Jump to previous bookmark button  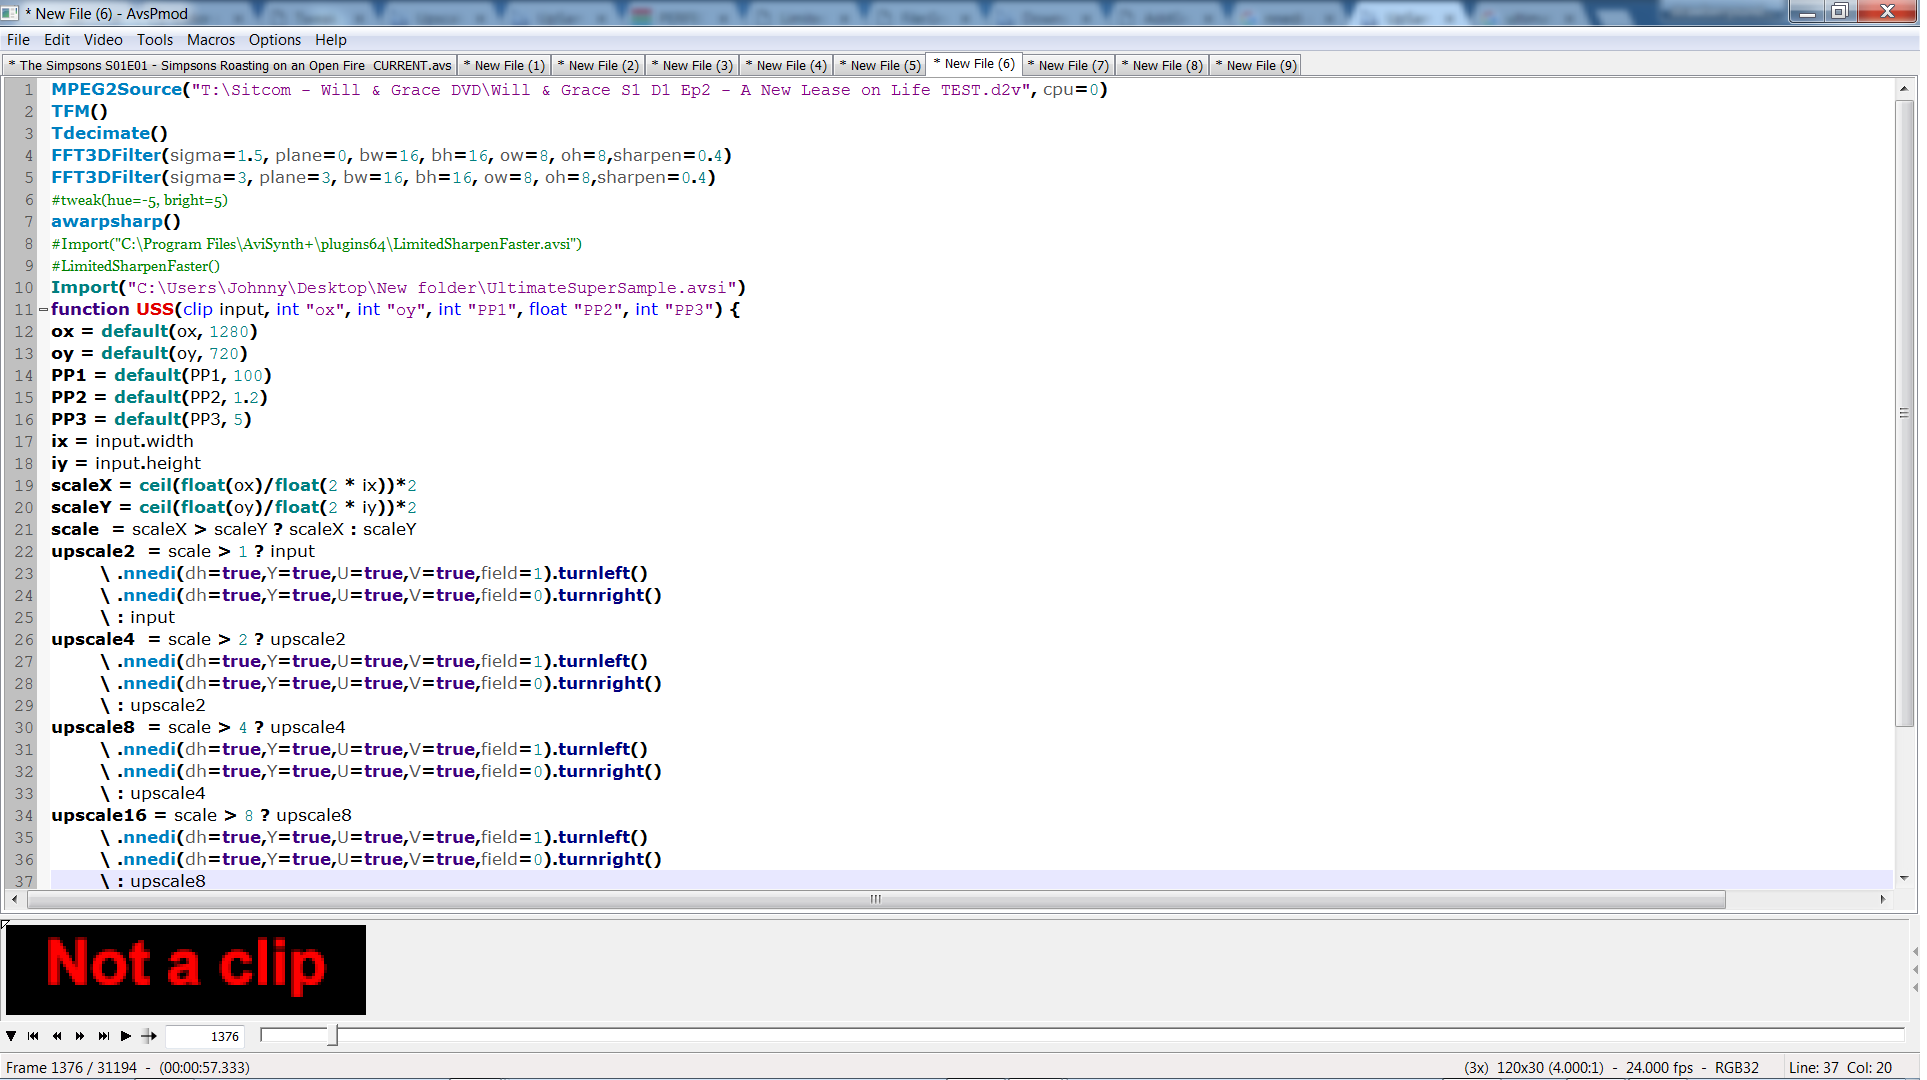click(33, 1036)
